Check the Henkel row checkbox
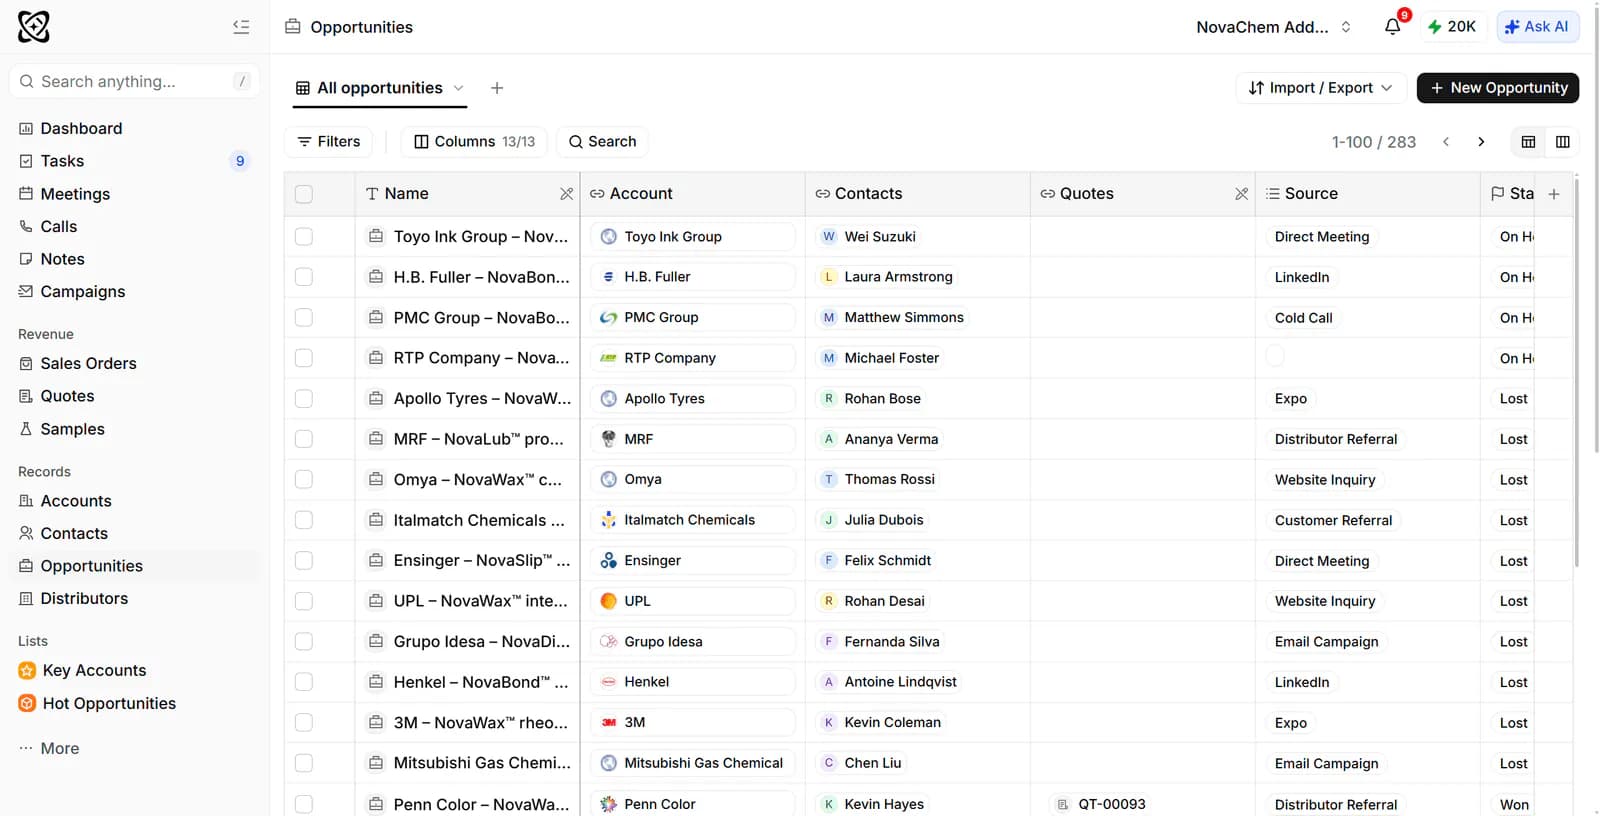 304,682
